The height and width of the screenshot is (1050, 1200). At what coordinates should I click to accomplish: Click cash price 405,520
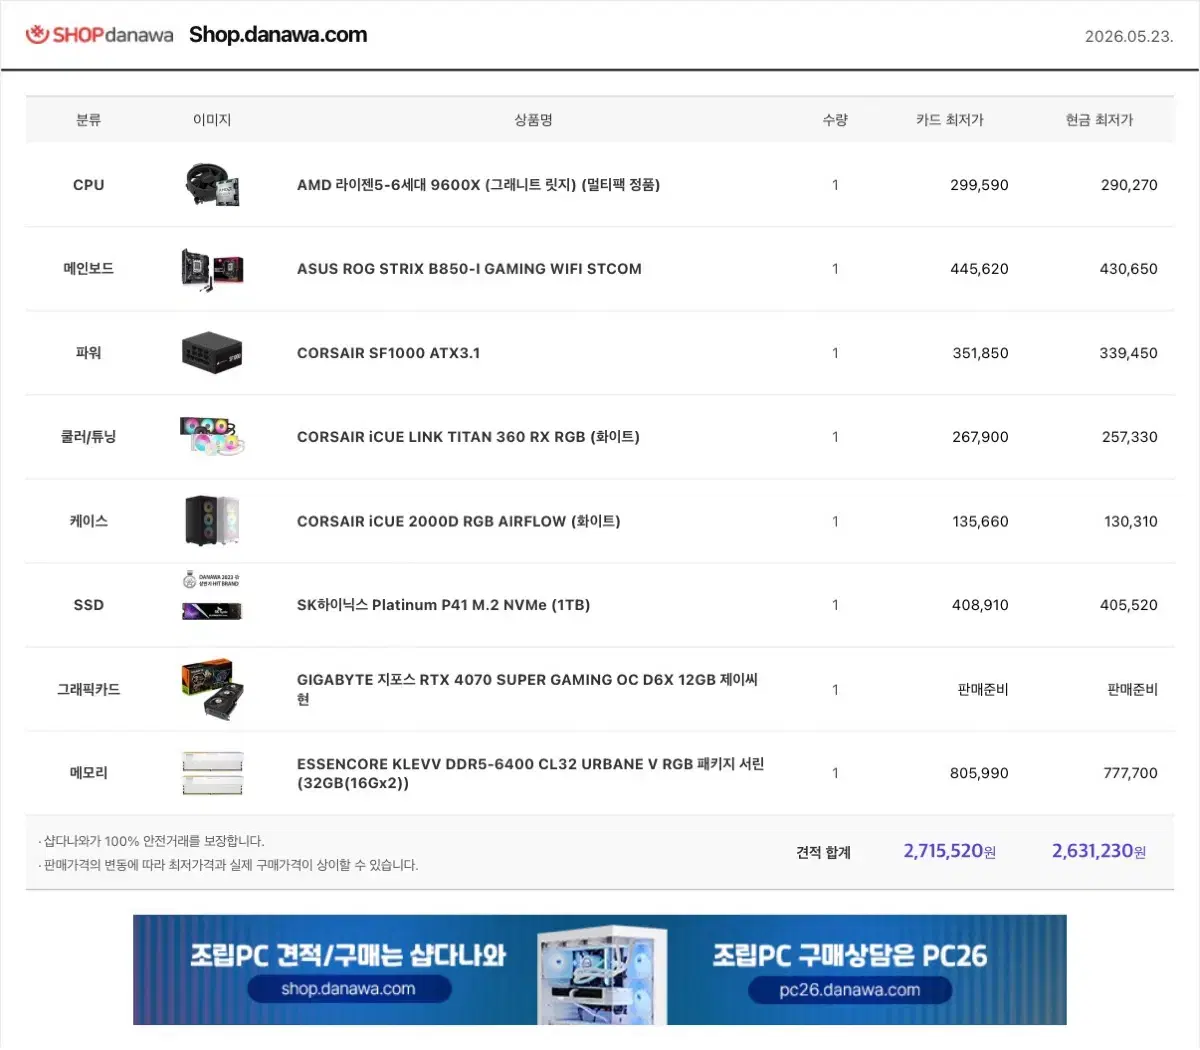coord(1129,605)
